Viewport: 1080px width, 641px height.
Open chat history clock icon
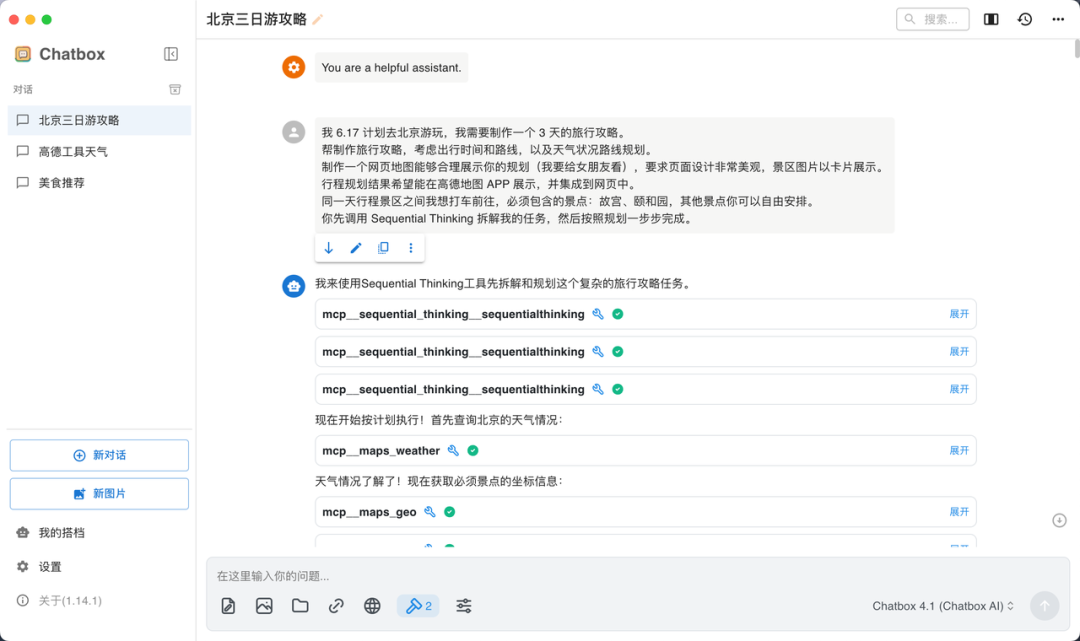pyautogui.click(x=1024, y=18)
